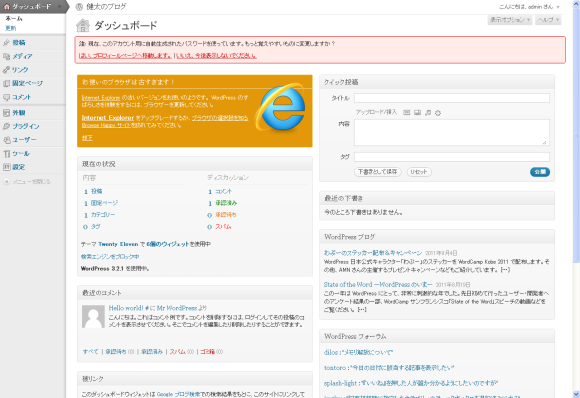Open the 表示オプション screen options dropdown
Screen dimensions: 580x398
tap(510, 20)
